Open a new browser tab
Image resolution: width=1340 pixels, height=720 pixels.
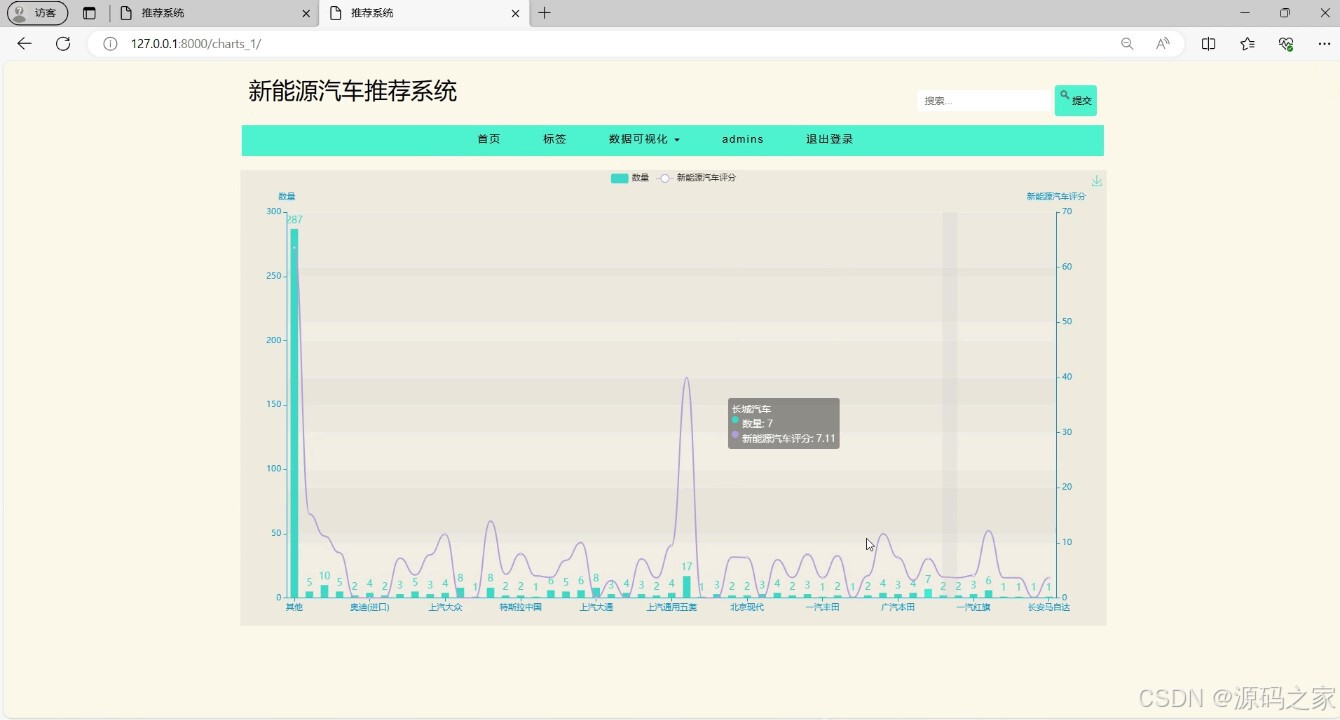tap(544, 13)
